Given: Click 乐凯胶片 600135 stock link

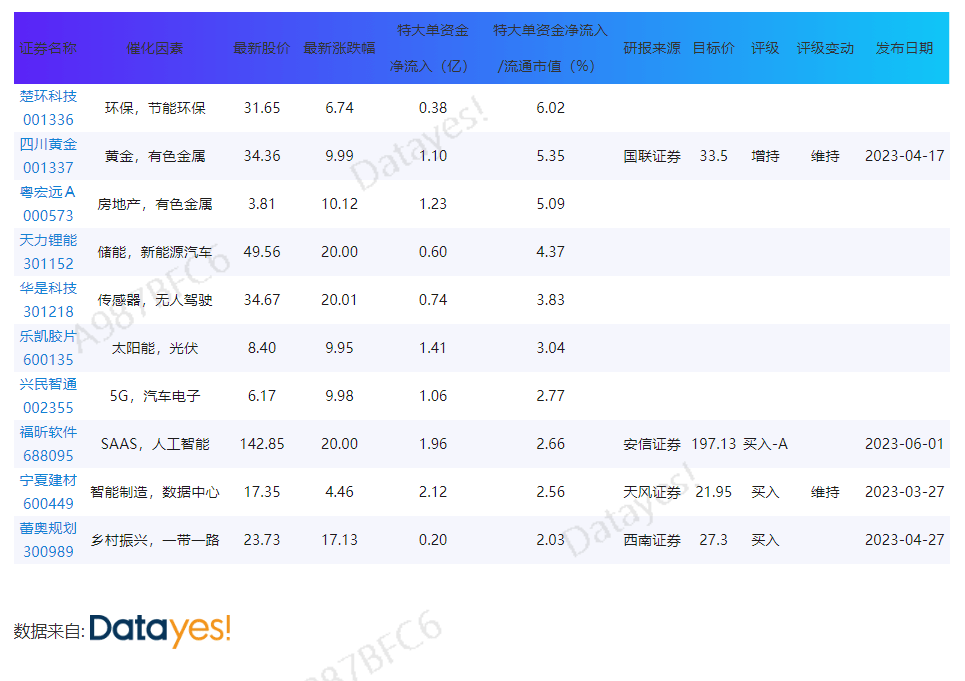Looking at the screenshot, I should (x=48, y=348).
